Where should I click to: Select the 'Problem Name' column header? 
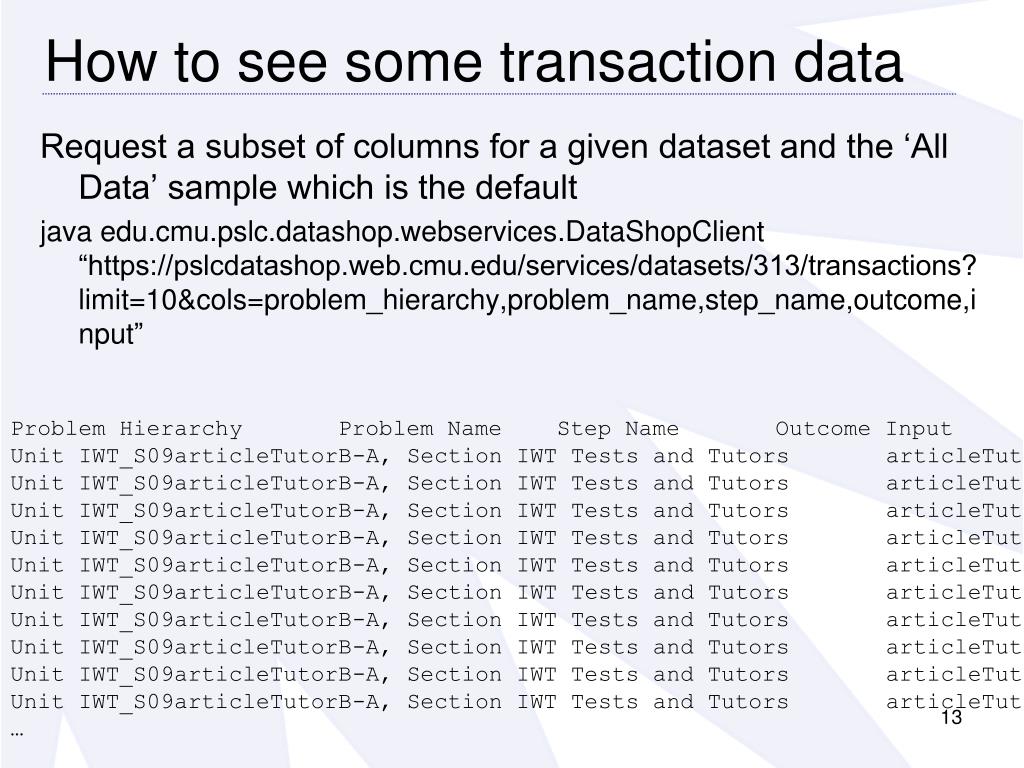click(x=420, y=429)
